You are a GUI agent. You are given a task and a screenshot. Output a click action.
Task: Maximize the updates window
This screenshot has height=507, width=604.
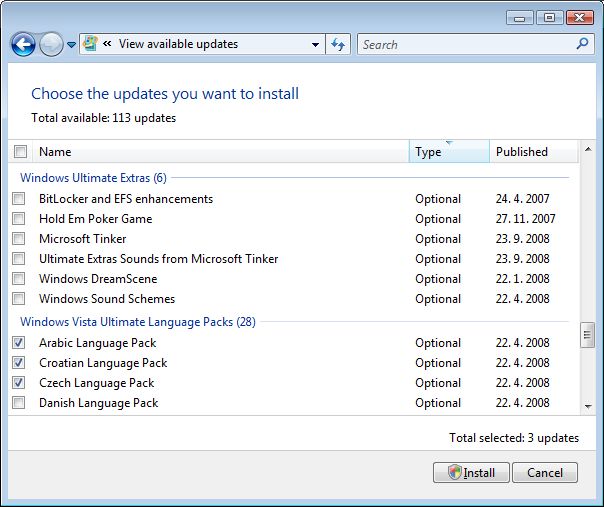pyautogui.click(x=549, y=18)
